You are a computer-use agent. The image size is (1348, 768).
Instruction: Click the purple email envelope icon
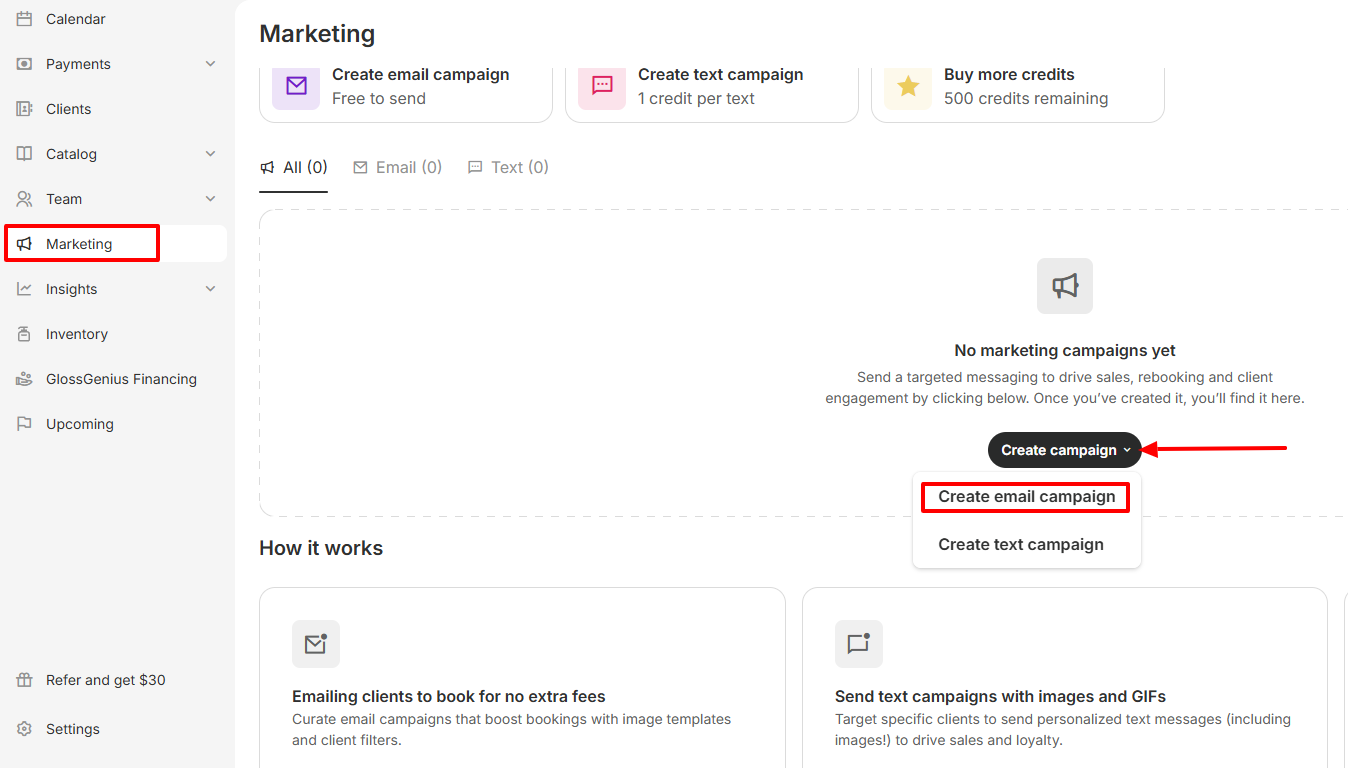[296, 86]
